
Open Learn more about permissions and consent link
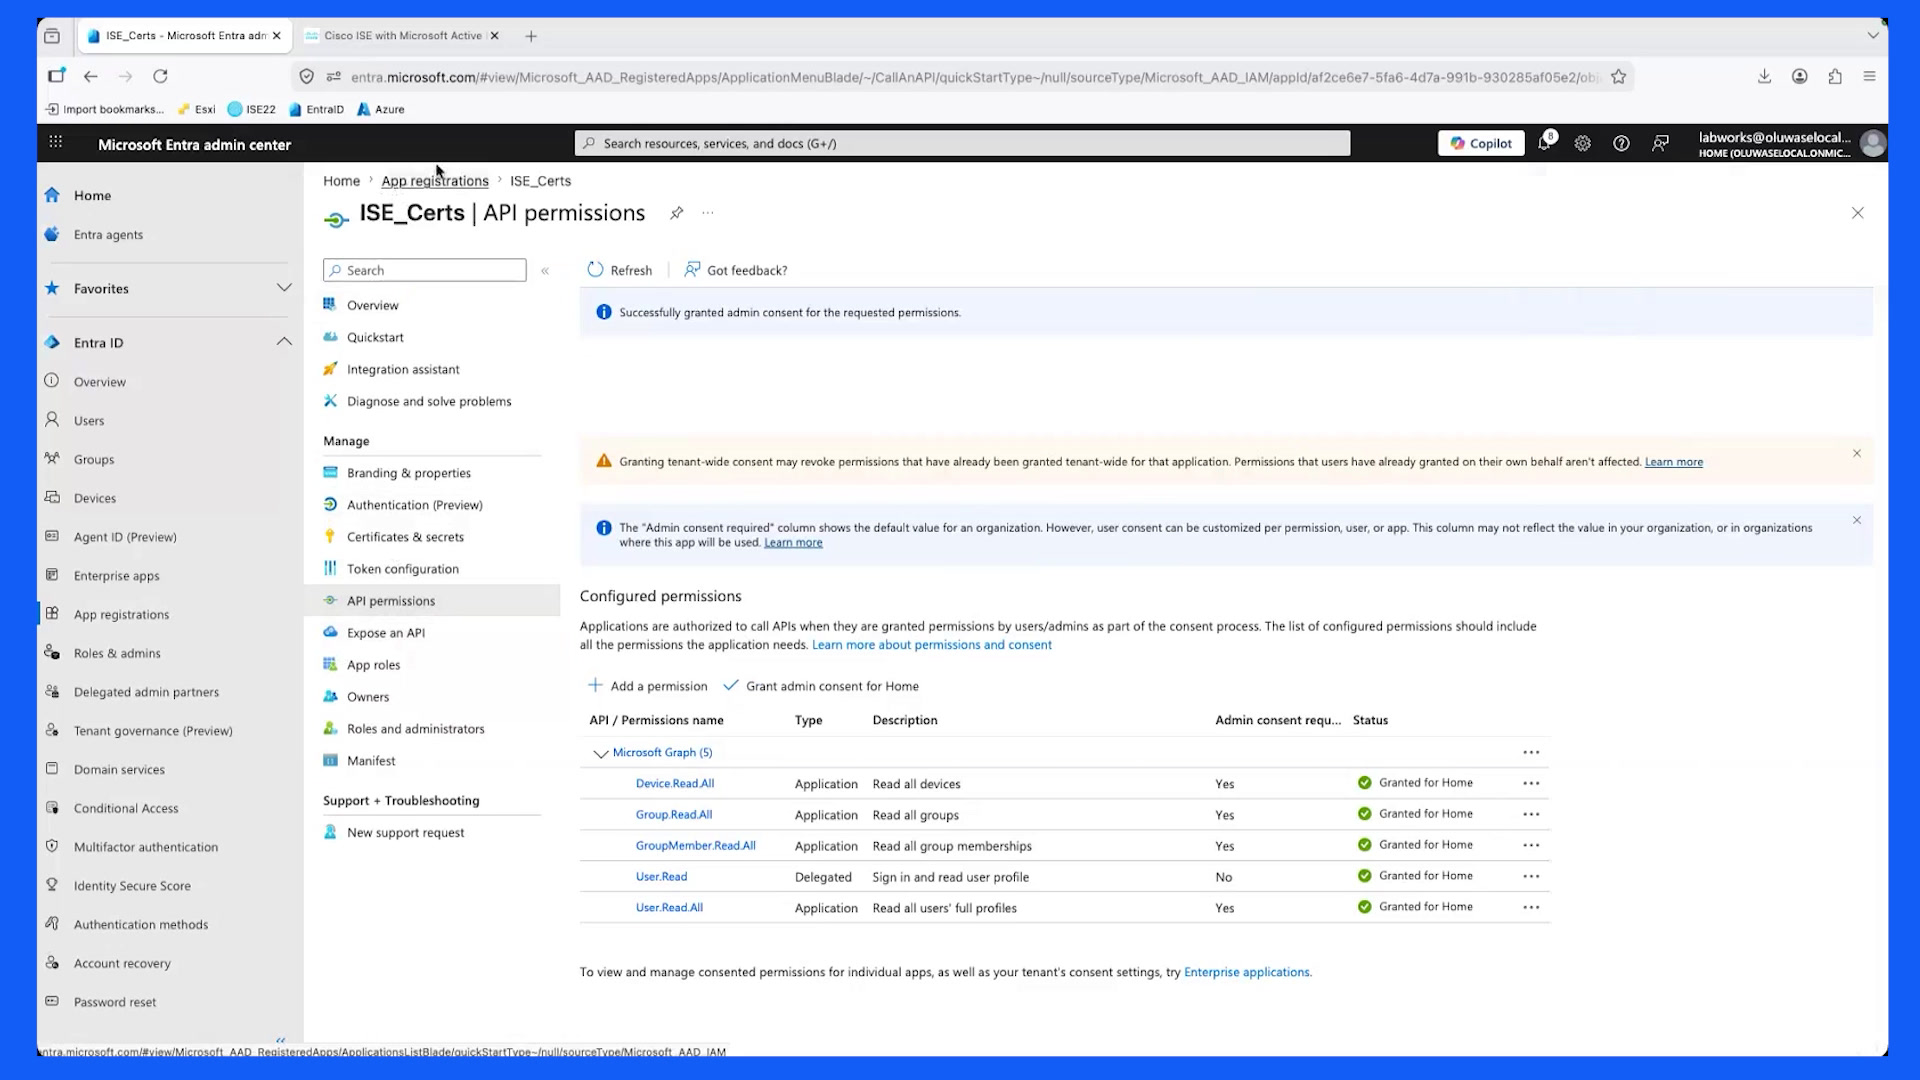click(931, 645)
